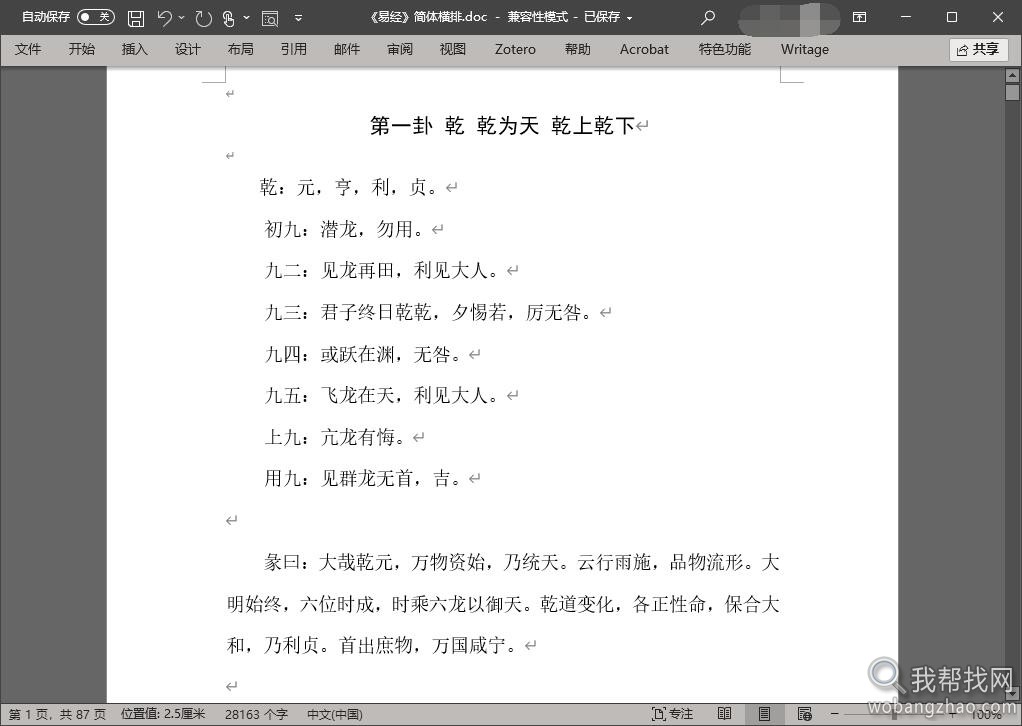Open the 帮助 tab
Viewport: 1022px width, 726px height.
point(577,50)
